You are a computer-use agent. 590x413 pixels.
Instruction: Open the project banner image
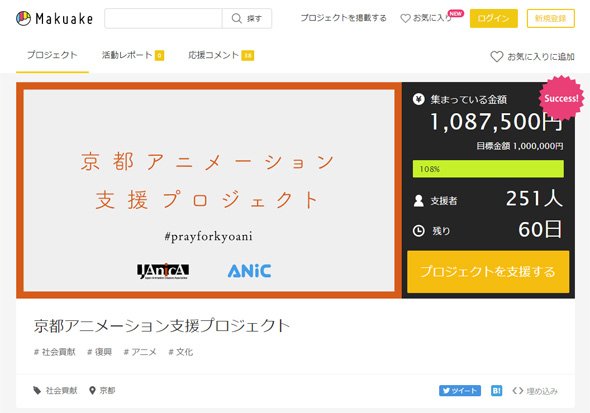point(209,190)
